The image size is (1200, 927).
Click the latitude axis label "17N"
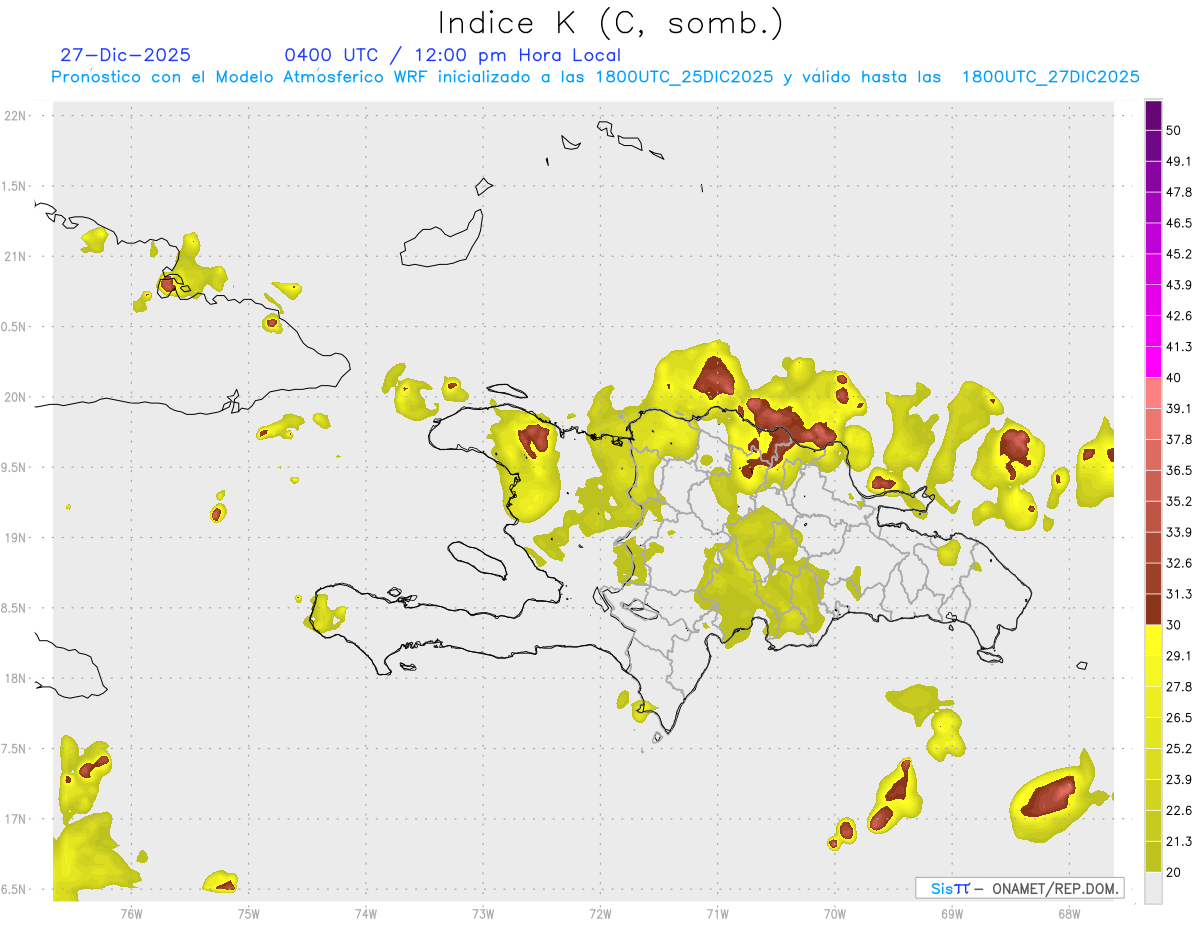point(16,820)
